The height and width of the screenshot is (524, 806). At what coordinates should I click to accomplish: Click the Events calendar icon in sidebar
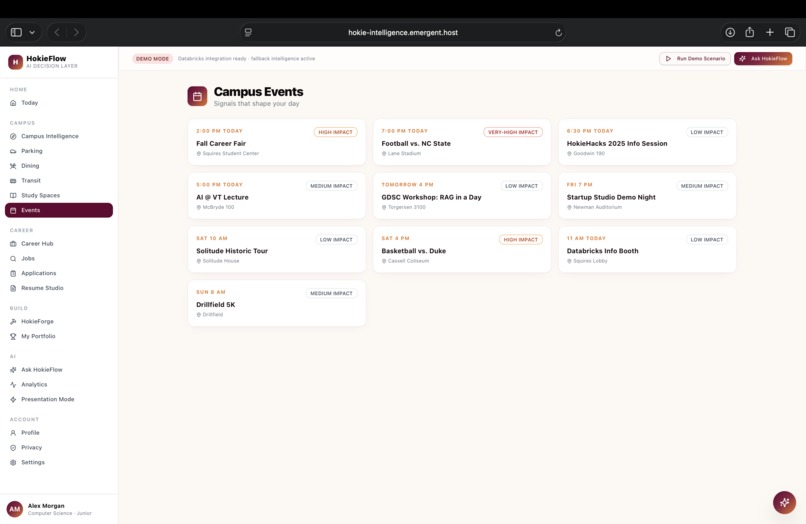[13, 210]
